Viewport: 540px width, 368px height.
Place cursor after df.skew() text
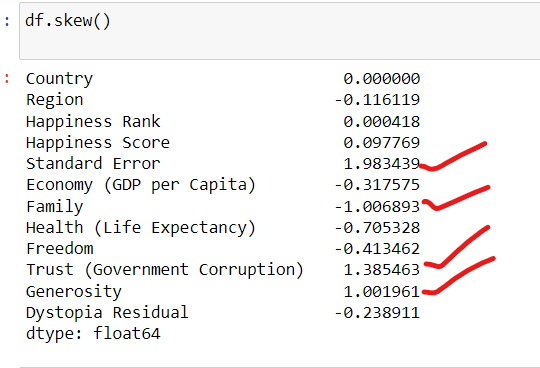pyautogui.click(x=111, y=21)
